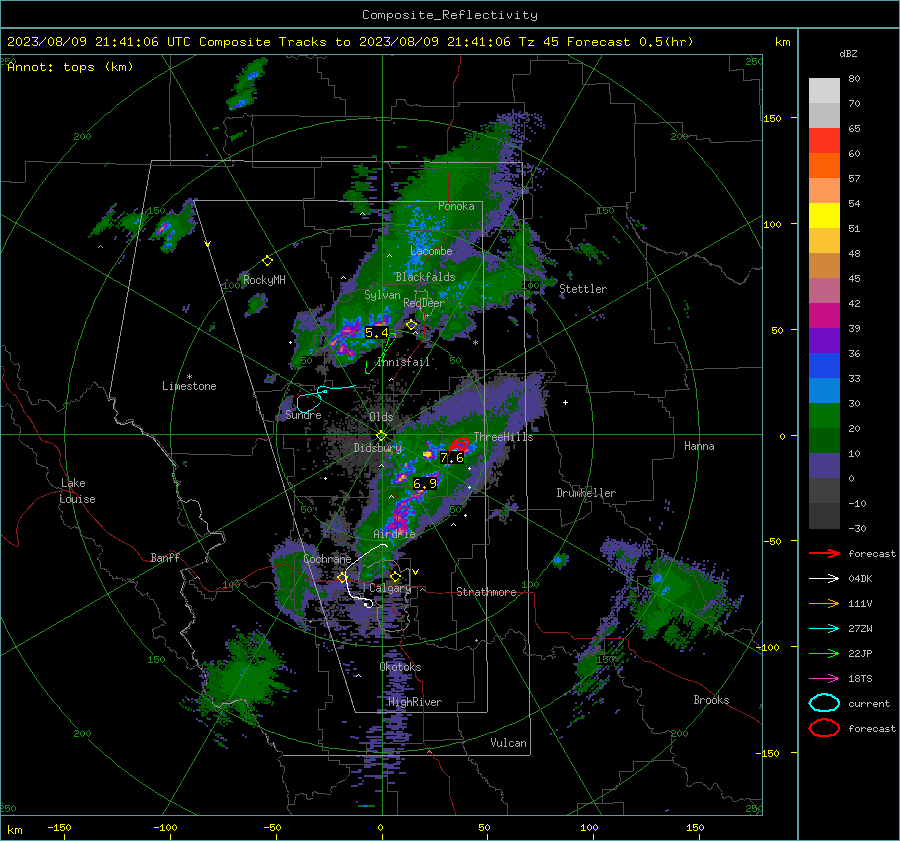Click the cyan storm outline above Sundre
The image size is (900, 841).
coord(309,400)
